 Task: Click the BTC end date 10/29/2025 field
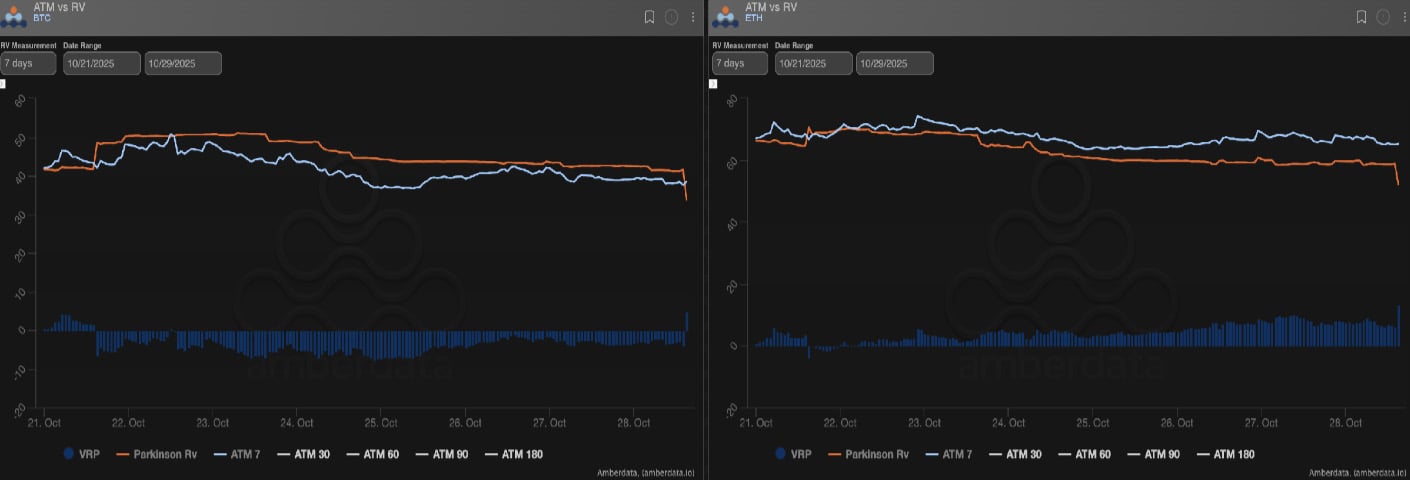[x=183, y=63]
